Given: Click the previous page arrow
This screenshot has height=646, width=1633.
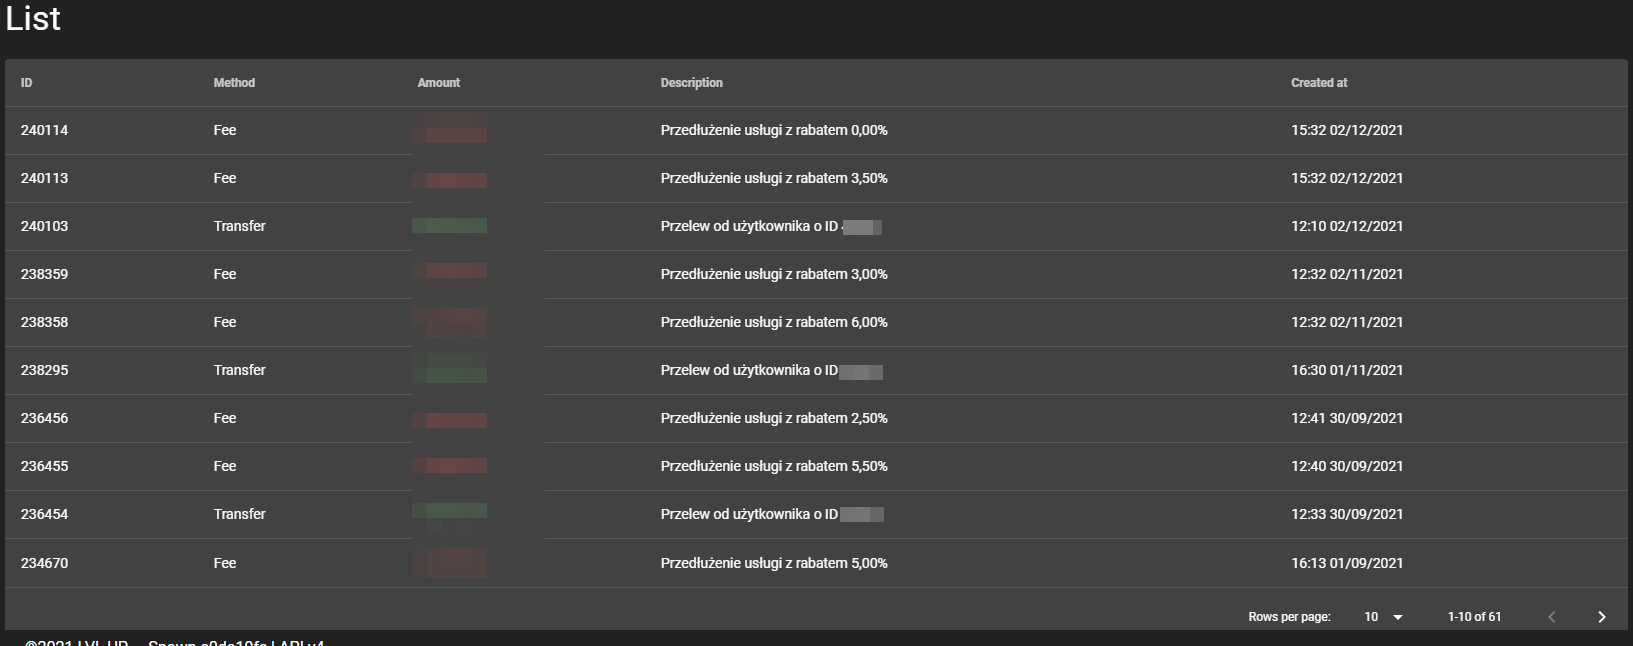Looking at the screenshot, I should tap(1552, 617).
